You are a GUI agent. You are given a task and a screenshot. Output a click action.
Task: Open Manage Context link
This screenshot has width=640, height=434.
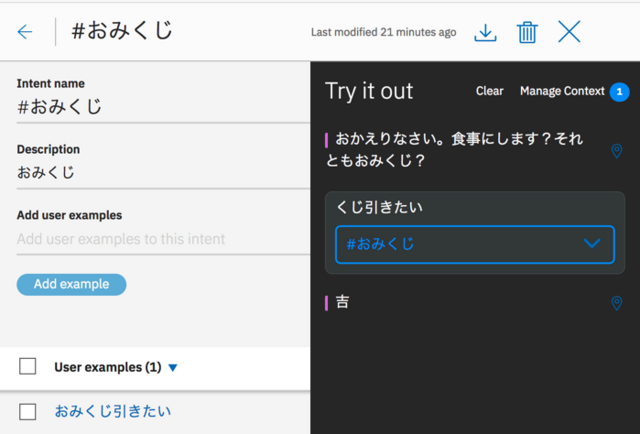pyautogui.click(x=562, y=91)
